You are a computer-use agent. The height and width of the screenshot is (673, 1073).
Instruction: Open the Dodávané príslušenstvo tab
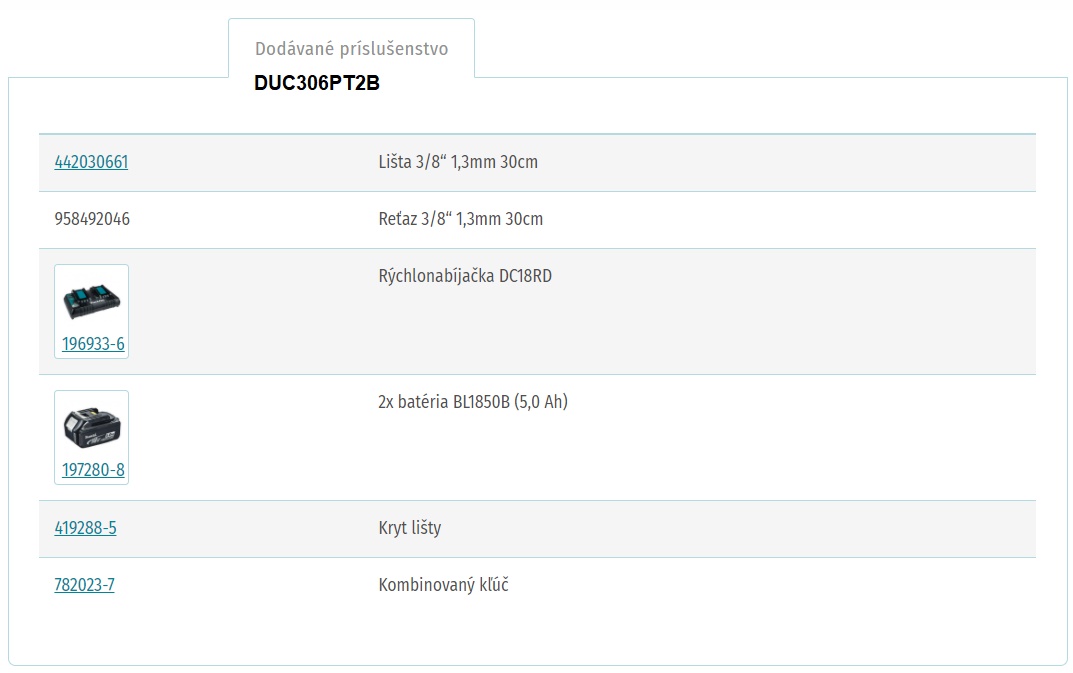click(x=351, y=49)
